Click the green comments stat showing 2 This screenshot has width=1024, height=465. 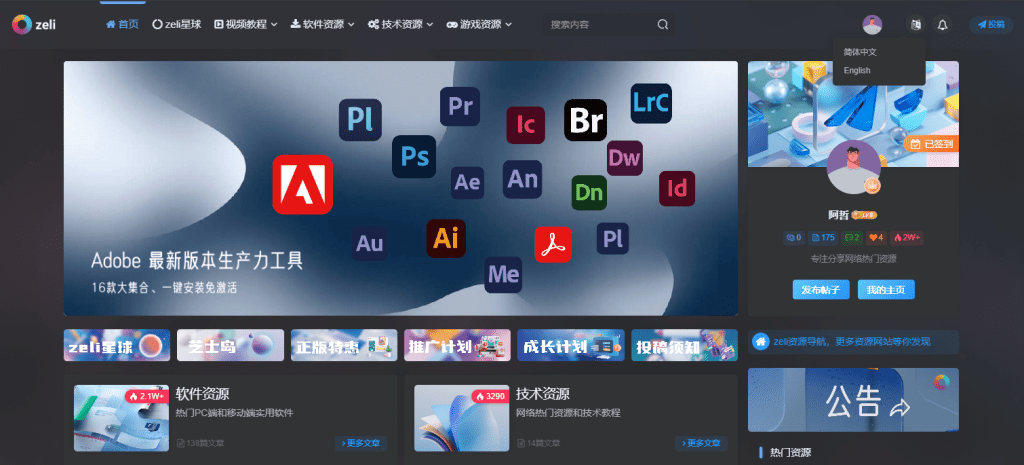pos(853,238)
